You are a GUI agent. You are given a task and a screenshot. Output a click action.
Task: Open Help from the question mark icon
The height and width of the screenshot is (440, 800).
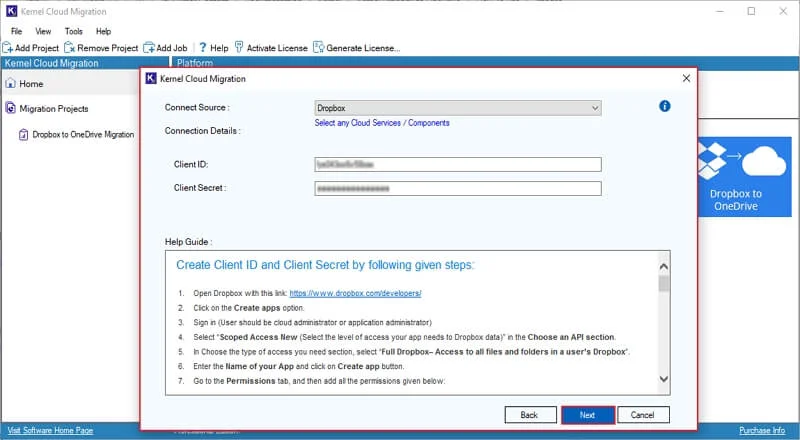[203, 47]
